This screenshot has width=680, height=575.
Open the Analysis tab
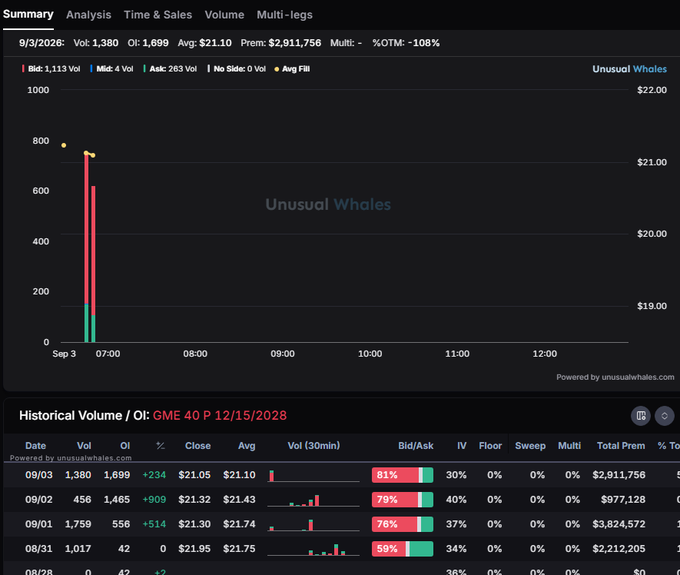point(88,15)
